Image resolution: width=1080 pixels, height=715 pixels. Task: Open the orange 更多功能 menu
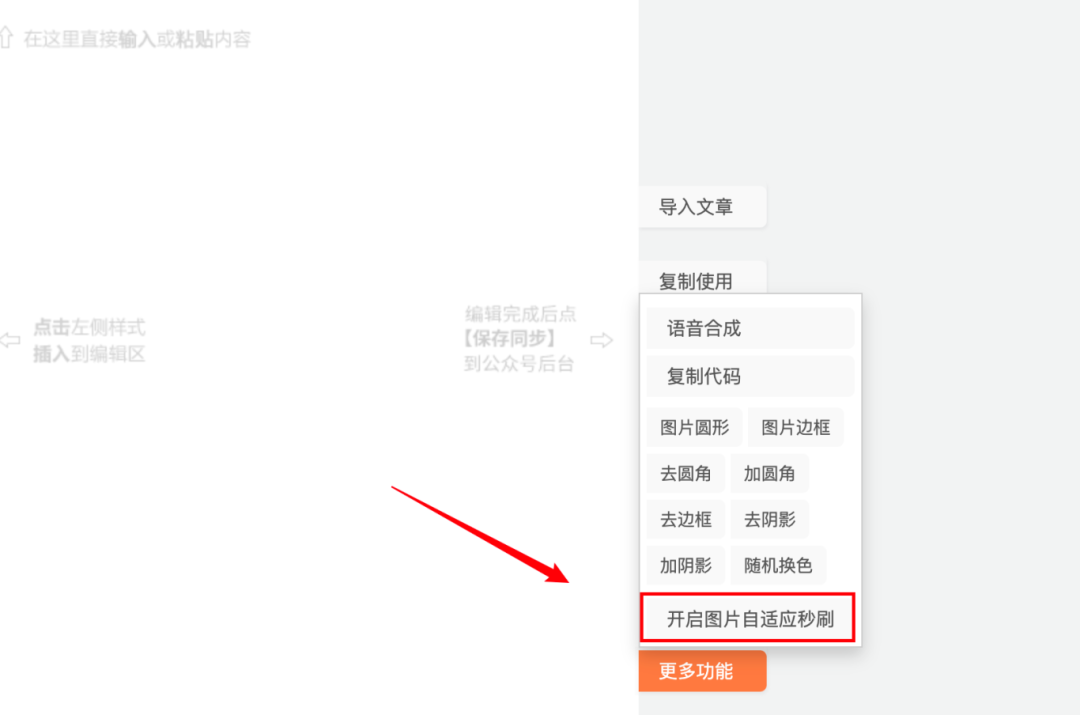click(702, 671)
